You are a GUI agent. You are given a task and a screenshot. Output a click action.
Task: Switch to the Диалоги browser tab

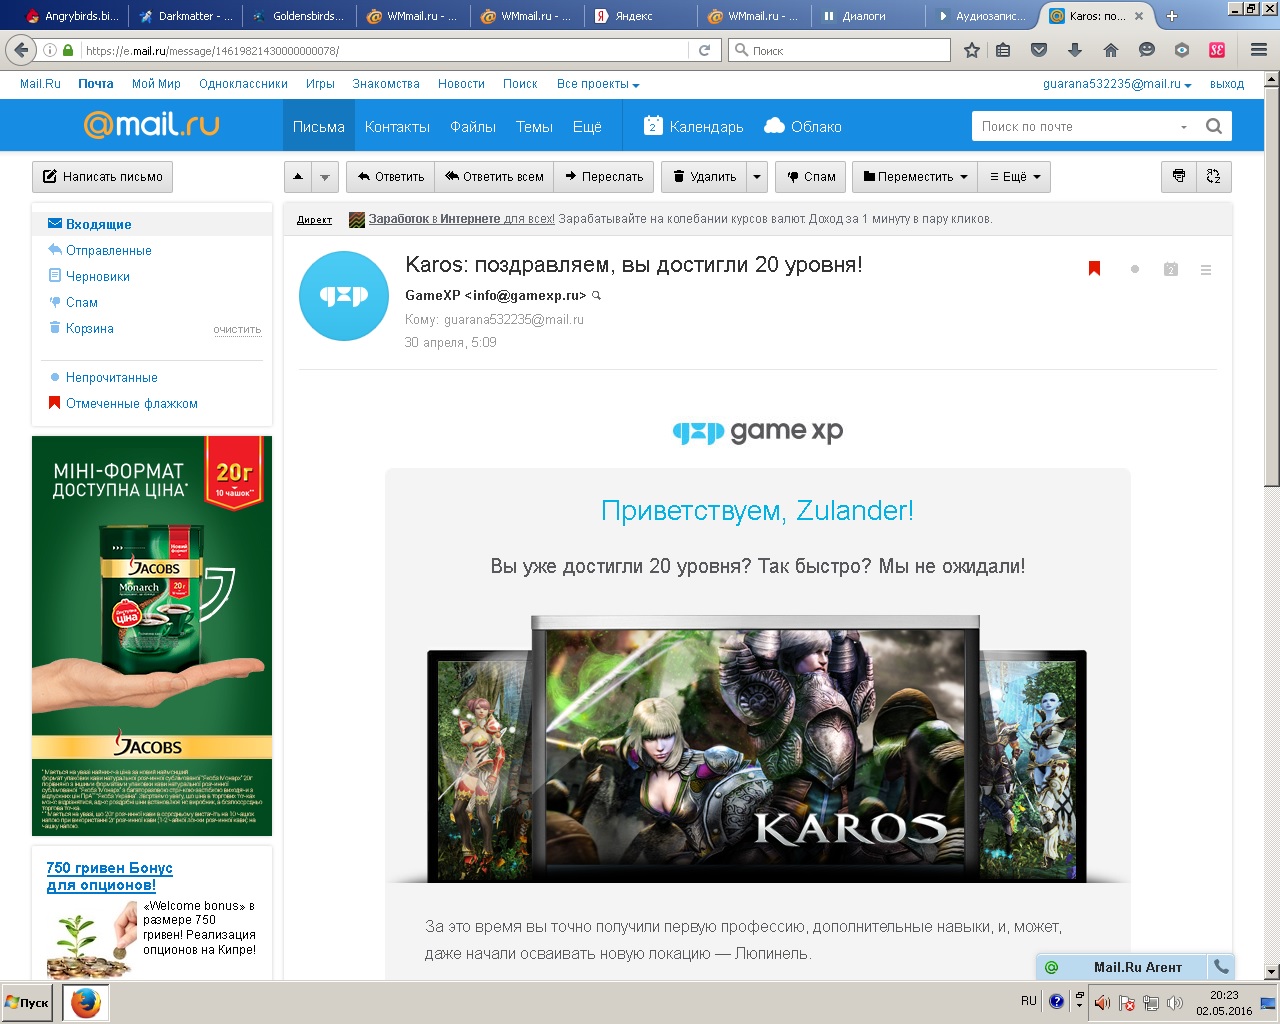[x=864, y=16]
